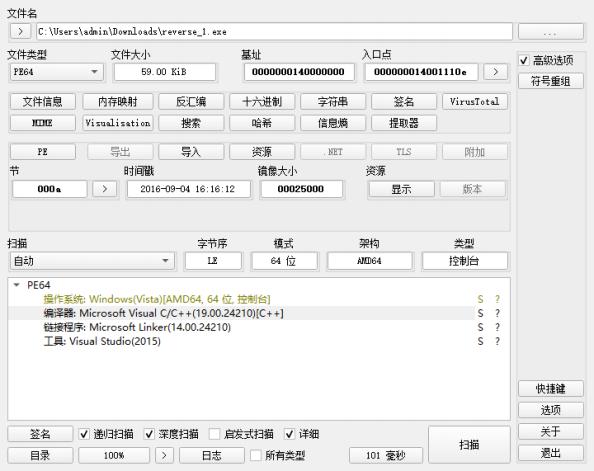This screenshot has height=471, width=594.
Task: Click the ellipsis browse file button
Action: pyautogui.click(x=550, y=31)
